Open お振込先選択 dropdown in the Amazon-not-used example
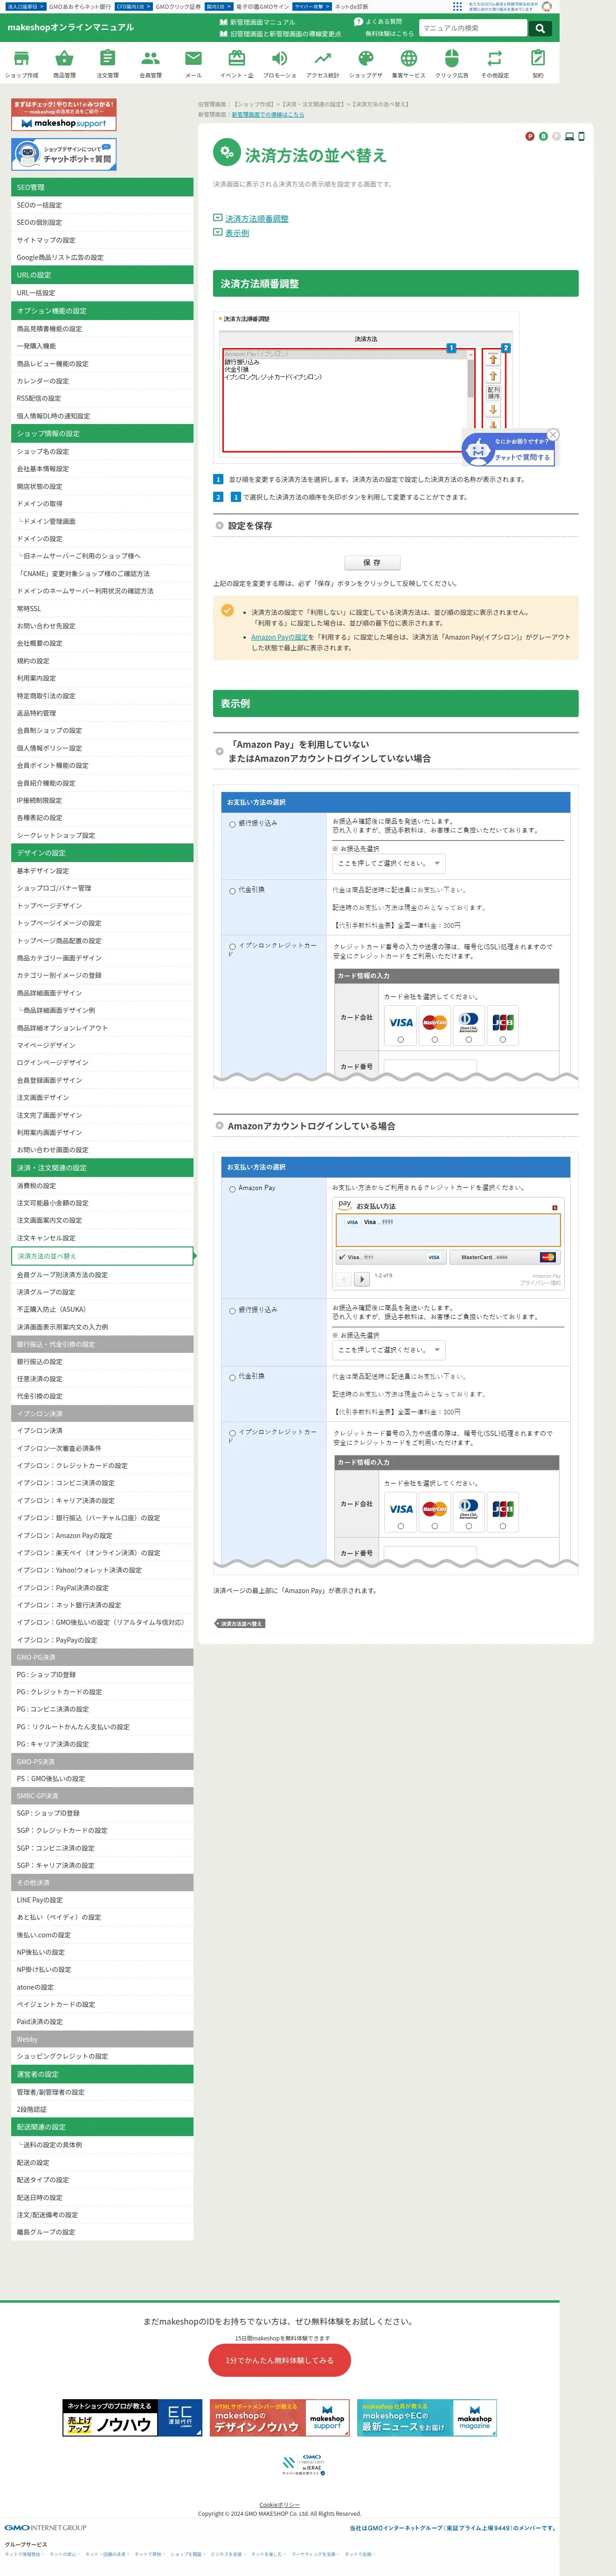Image resolution: width=616 pixels, height=2576 pixels. [x=389, y=863]
